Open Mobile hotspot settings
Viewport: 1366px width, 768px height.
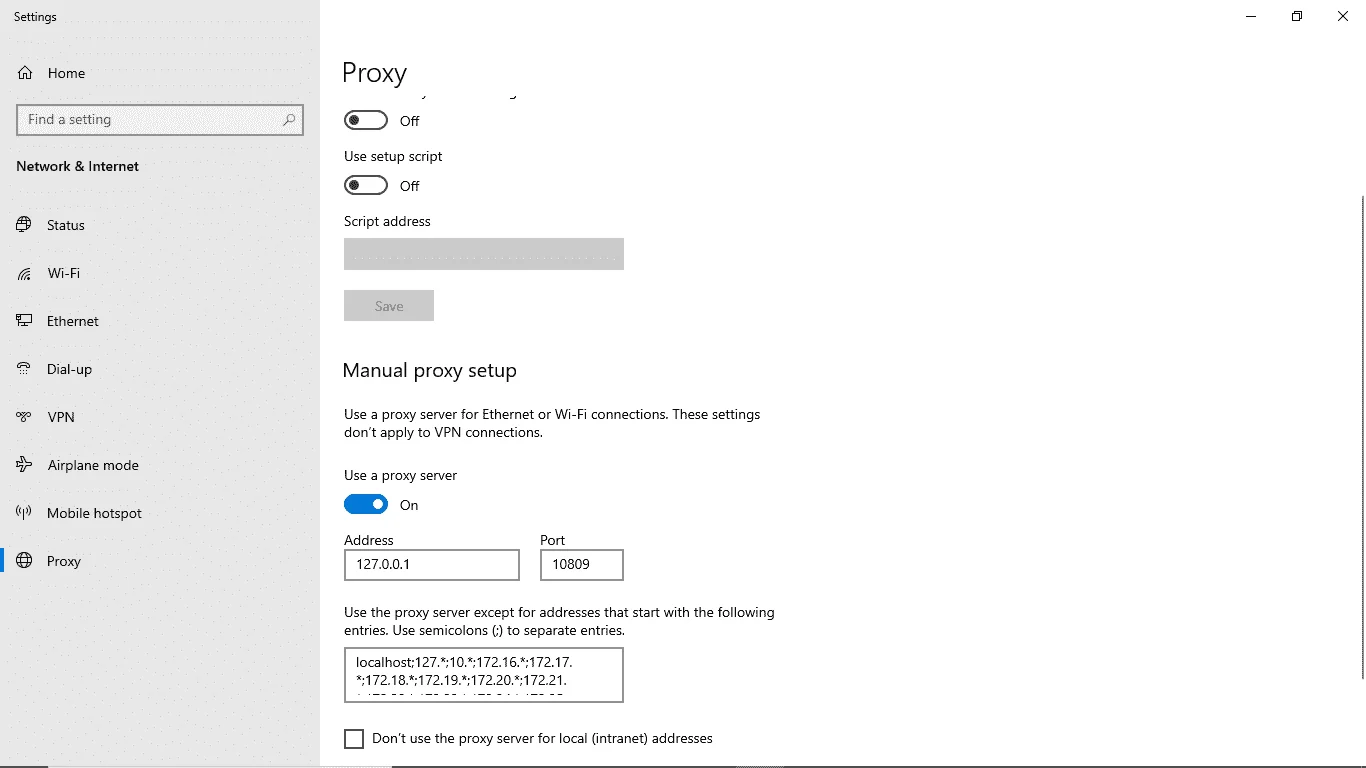pos(160,513)
